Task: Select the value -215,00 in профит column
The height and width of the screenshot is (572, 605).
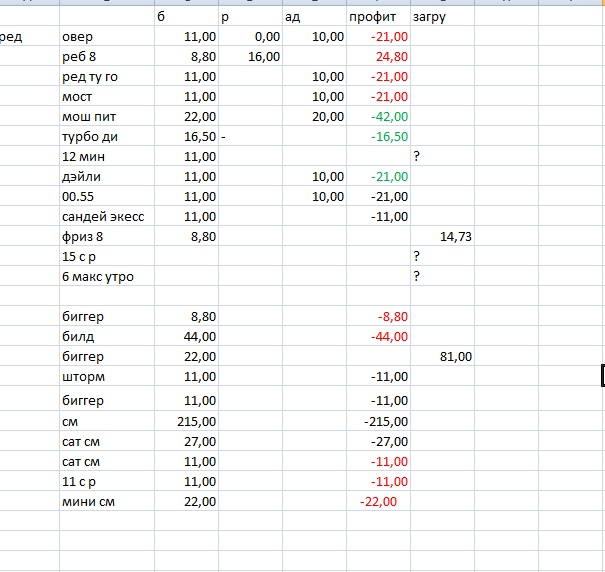Action: pyautogui.click(x=386, y=421)
